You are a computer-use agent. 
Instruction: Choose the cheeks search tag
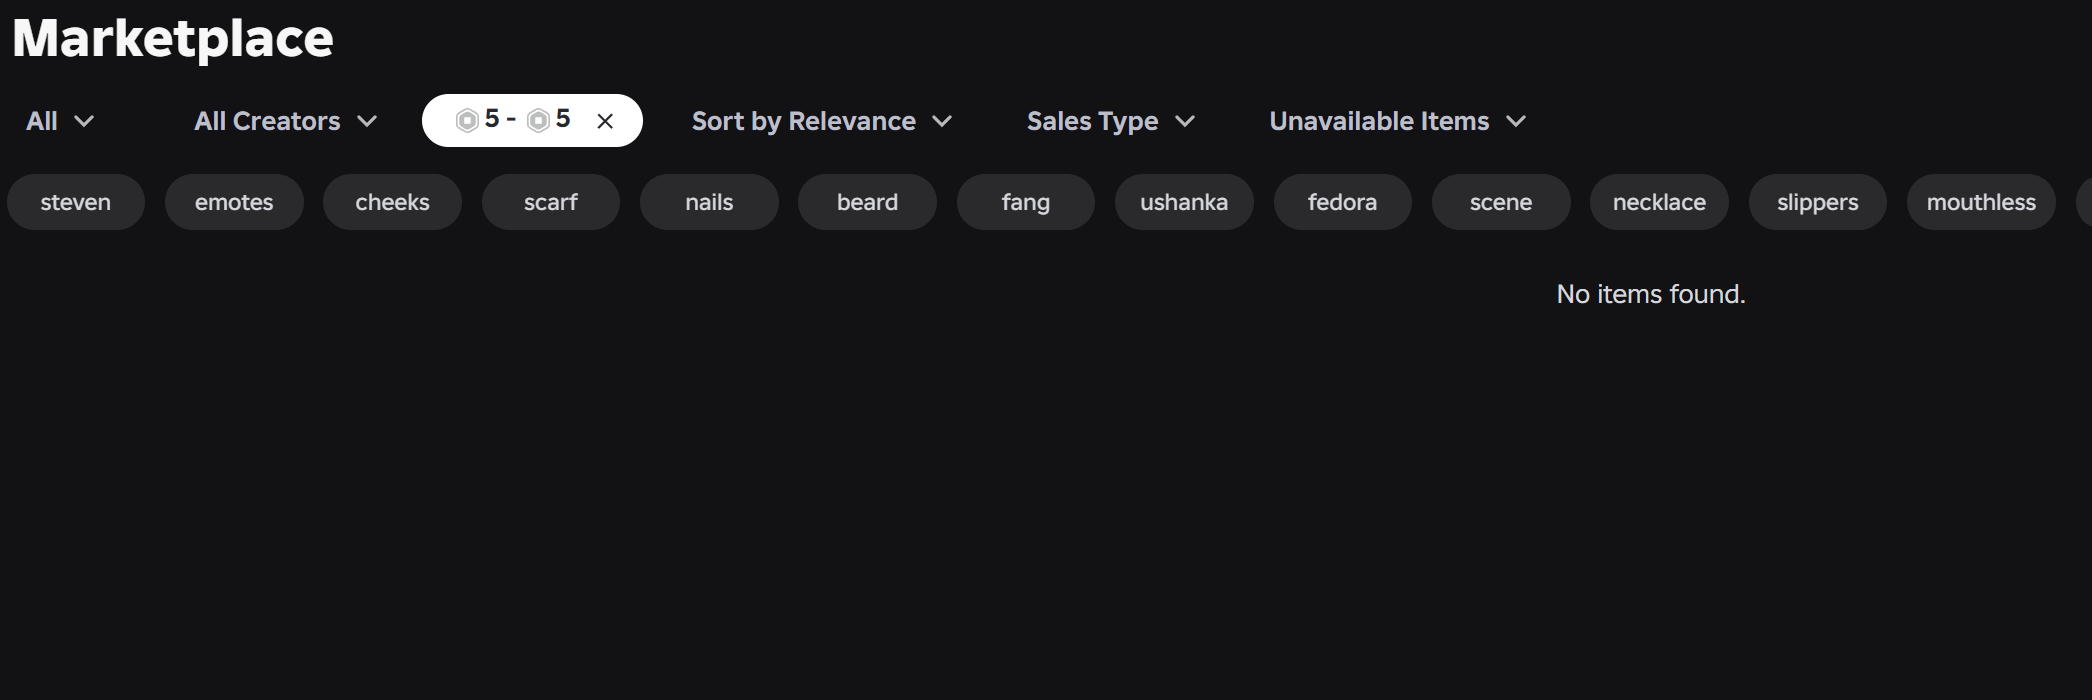coord(392,202)
